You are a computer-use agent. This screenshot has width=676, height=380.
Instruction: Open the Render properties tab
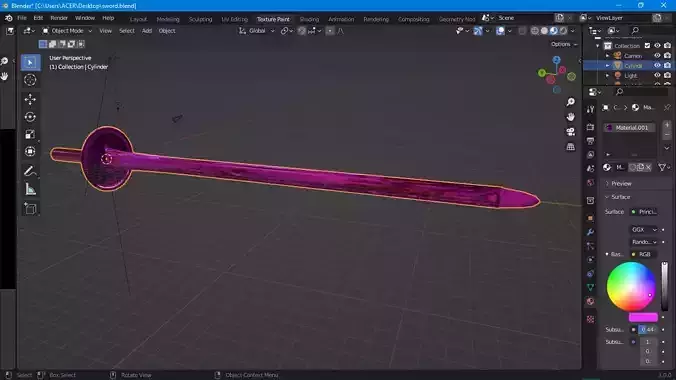click(x=590, y=127)
